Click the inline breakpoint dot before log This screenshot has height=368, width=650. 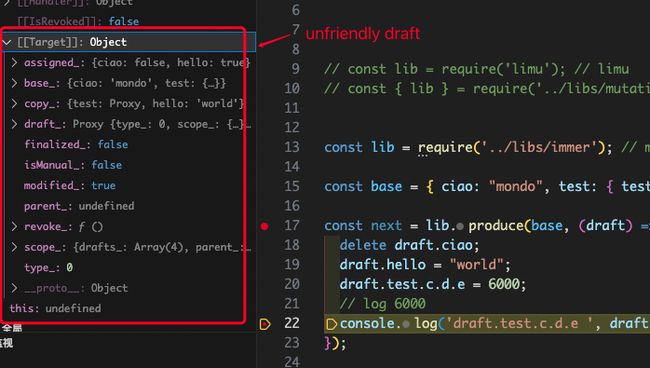point(406,324)
